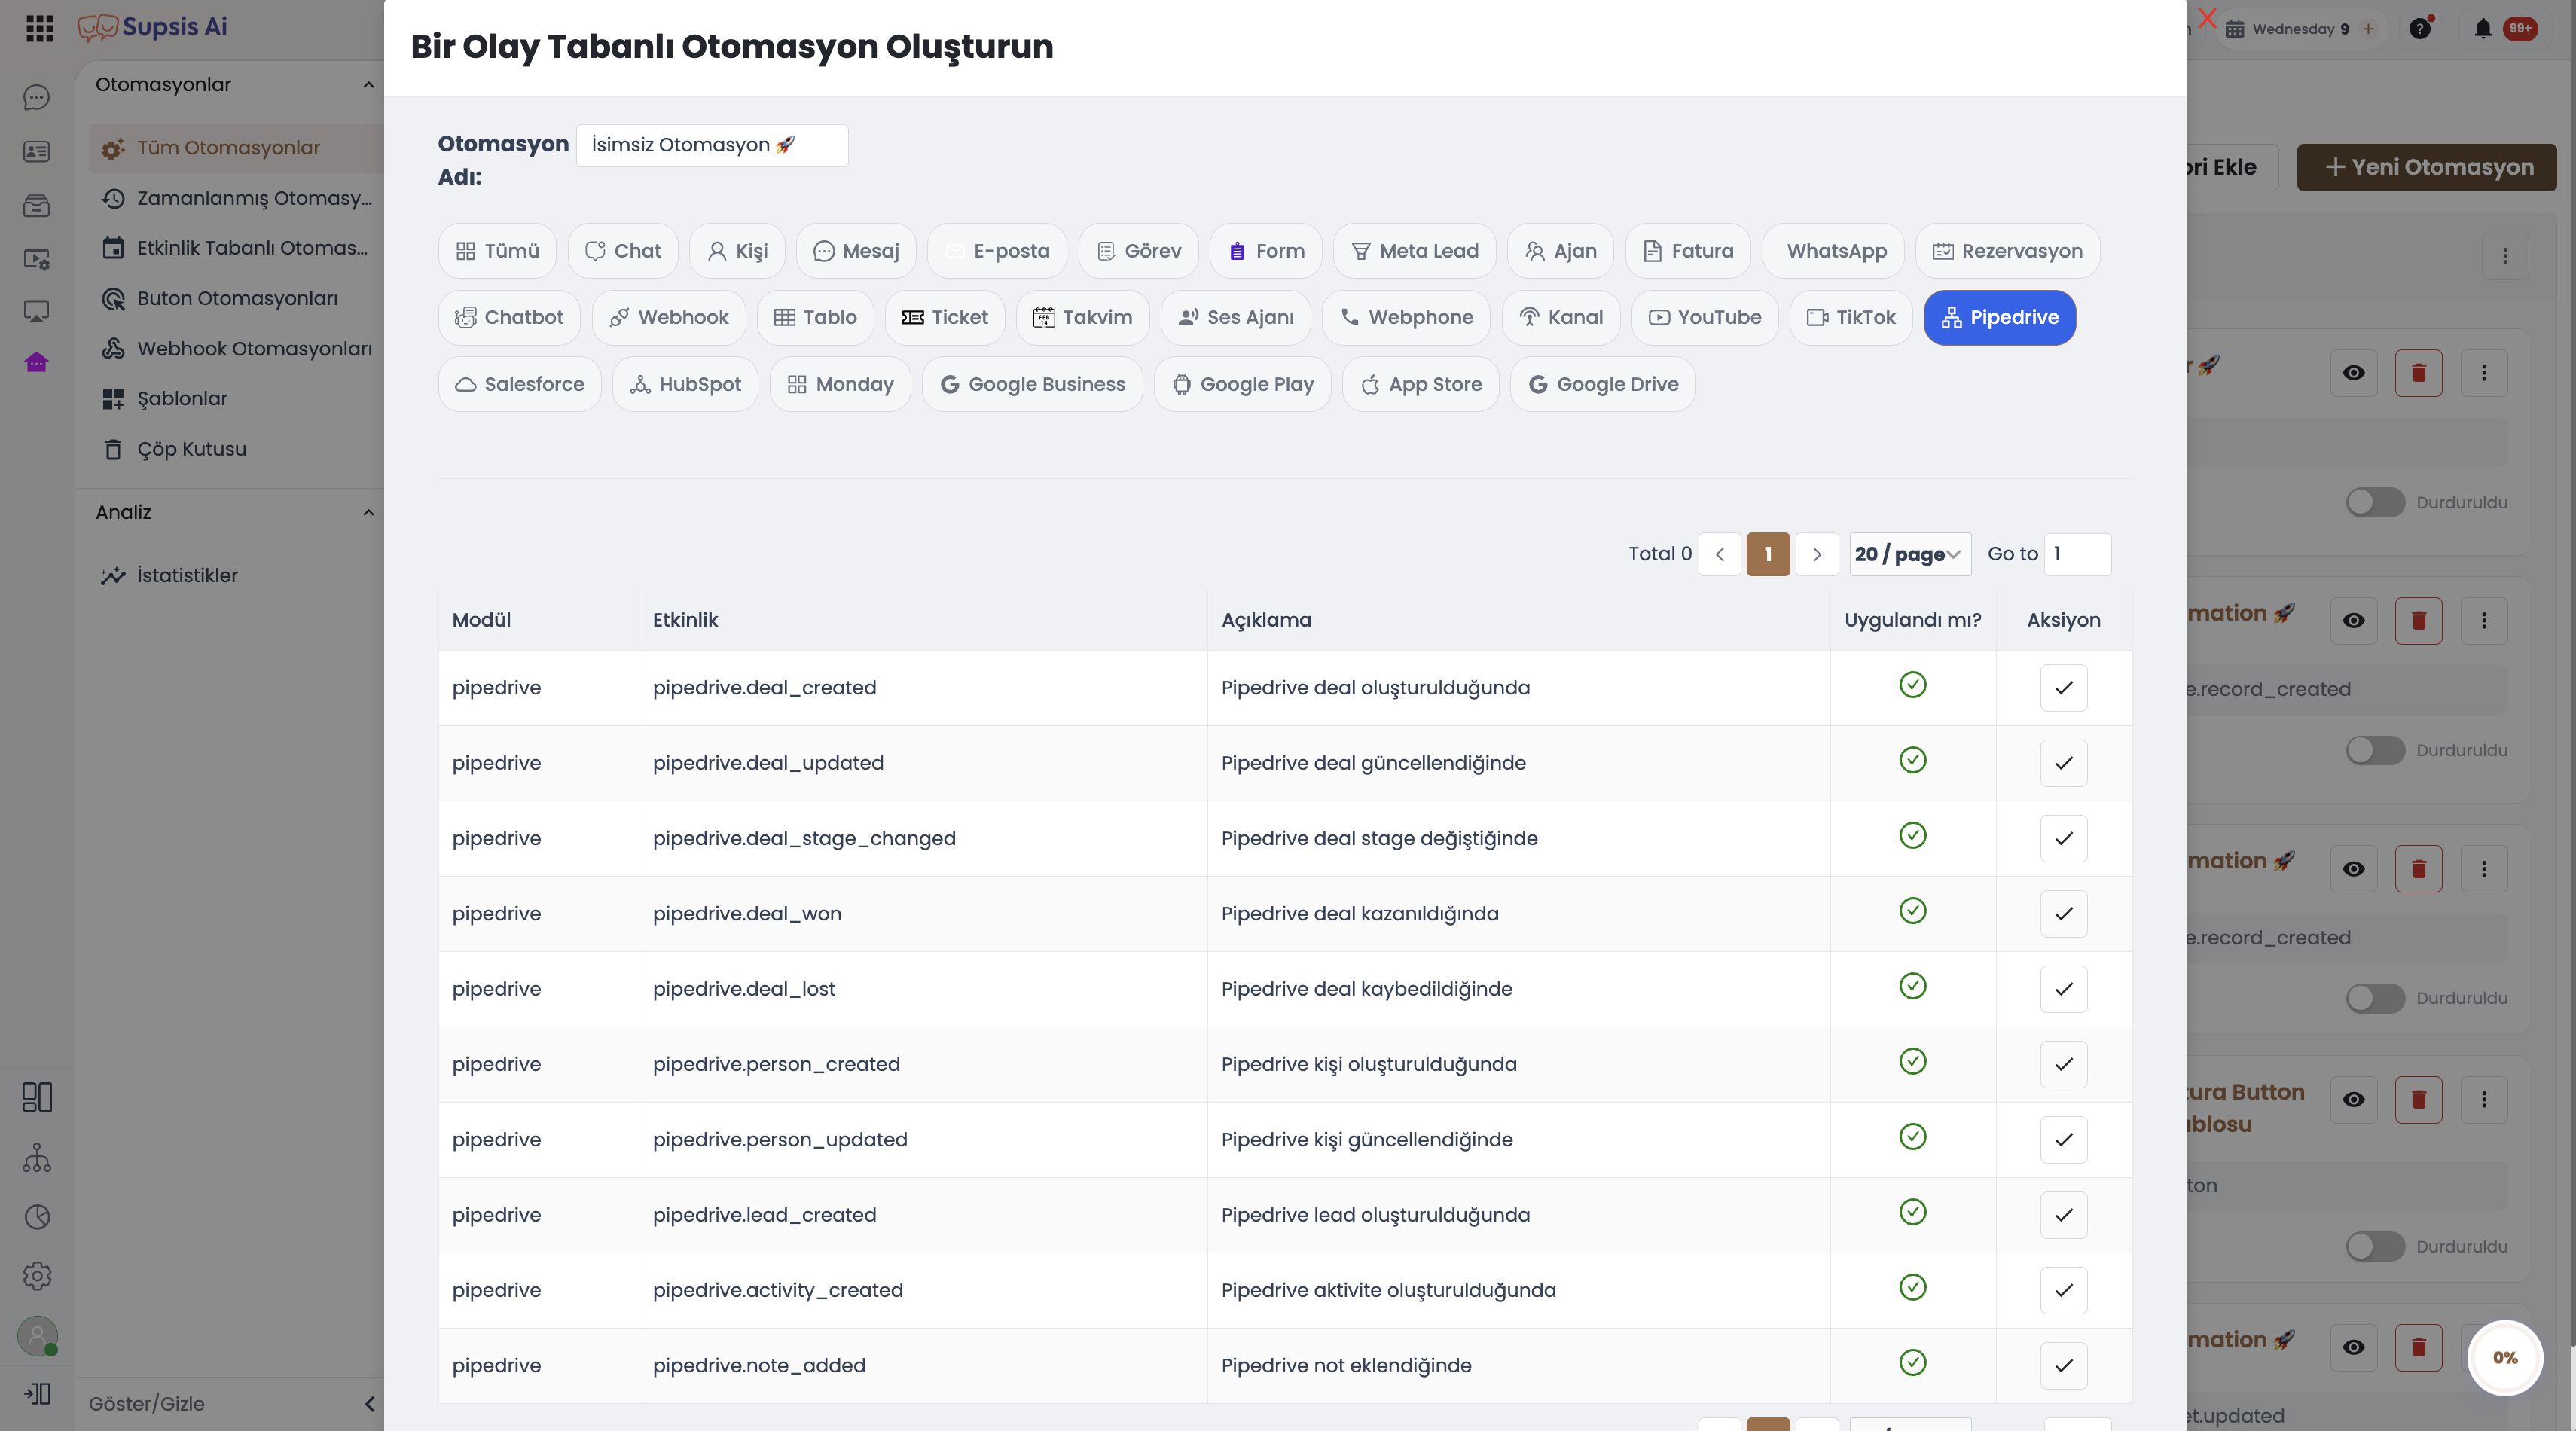Open the apps grid icon
Screen dimensions: 2576x1431
point(39,28)
